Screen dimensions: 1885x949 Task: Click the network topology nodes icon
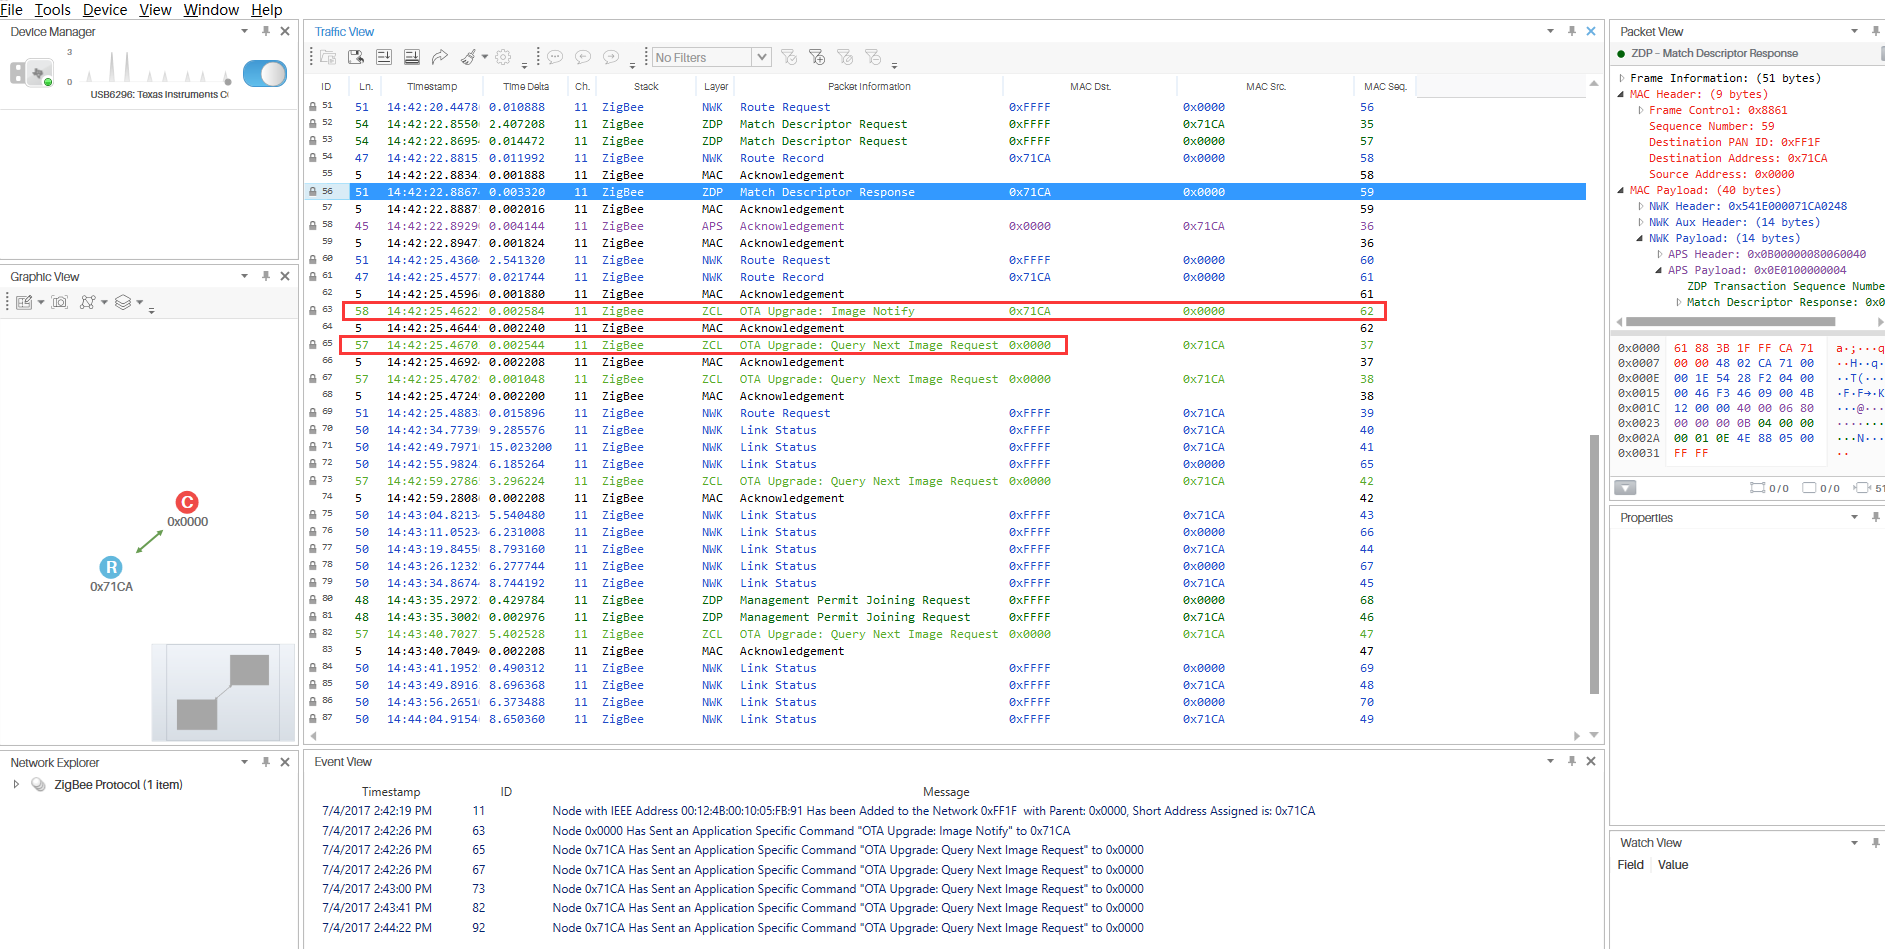[x=88, y=302]
